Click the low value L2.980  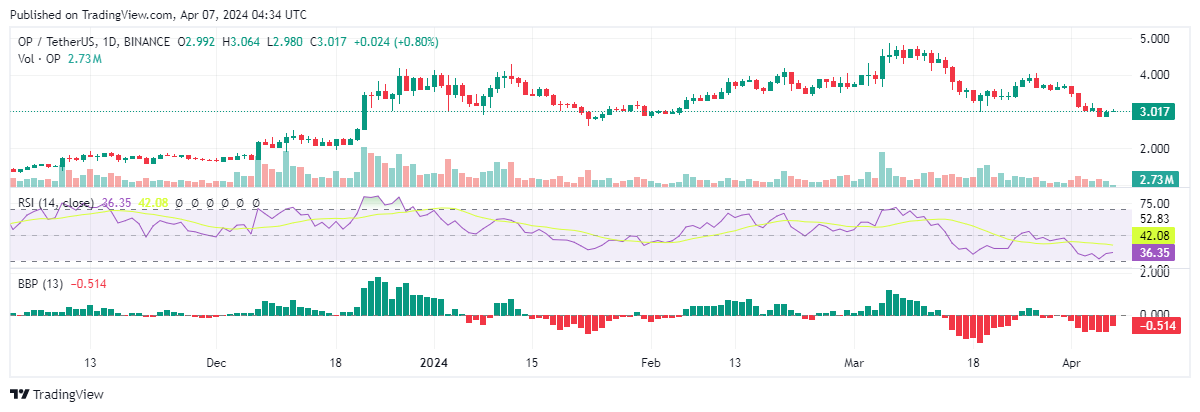[x=285, y=42]
